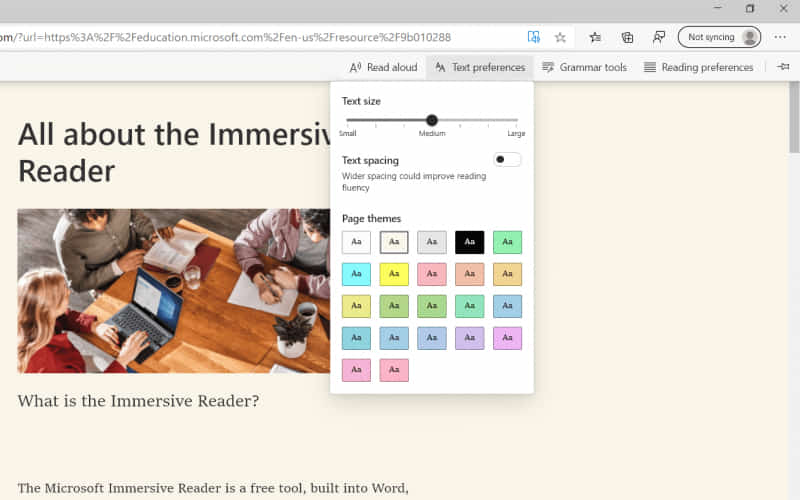The height and width of the screenshot is (500, 800).
Task: Click the Immersive Reader icon in address bar
Action: tap(533, 37)
